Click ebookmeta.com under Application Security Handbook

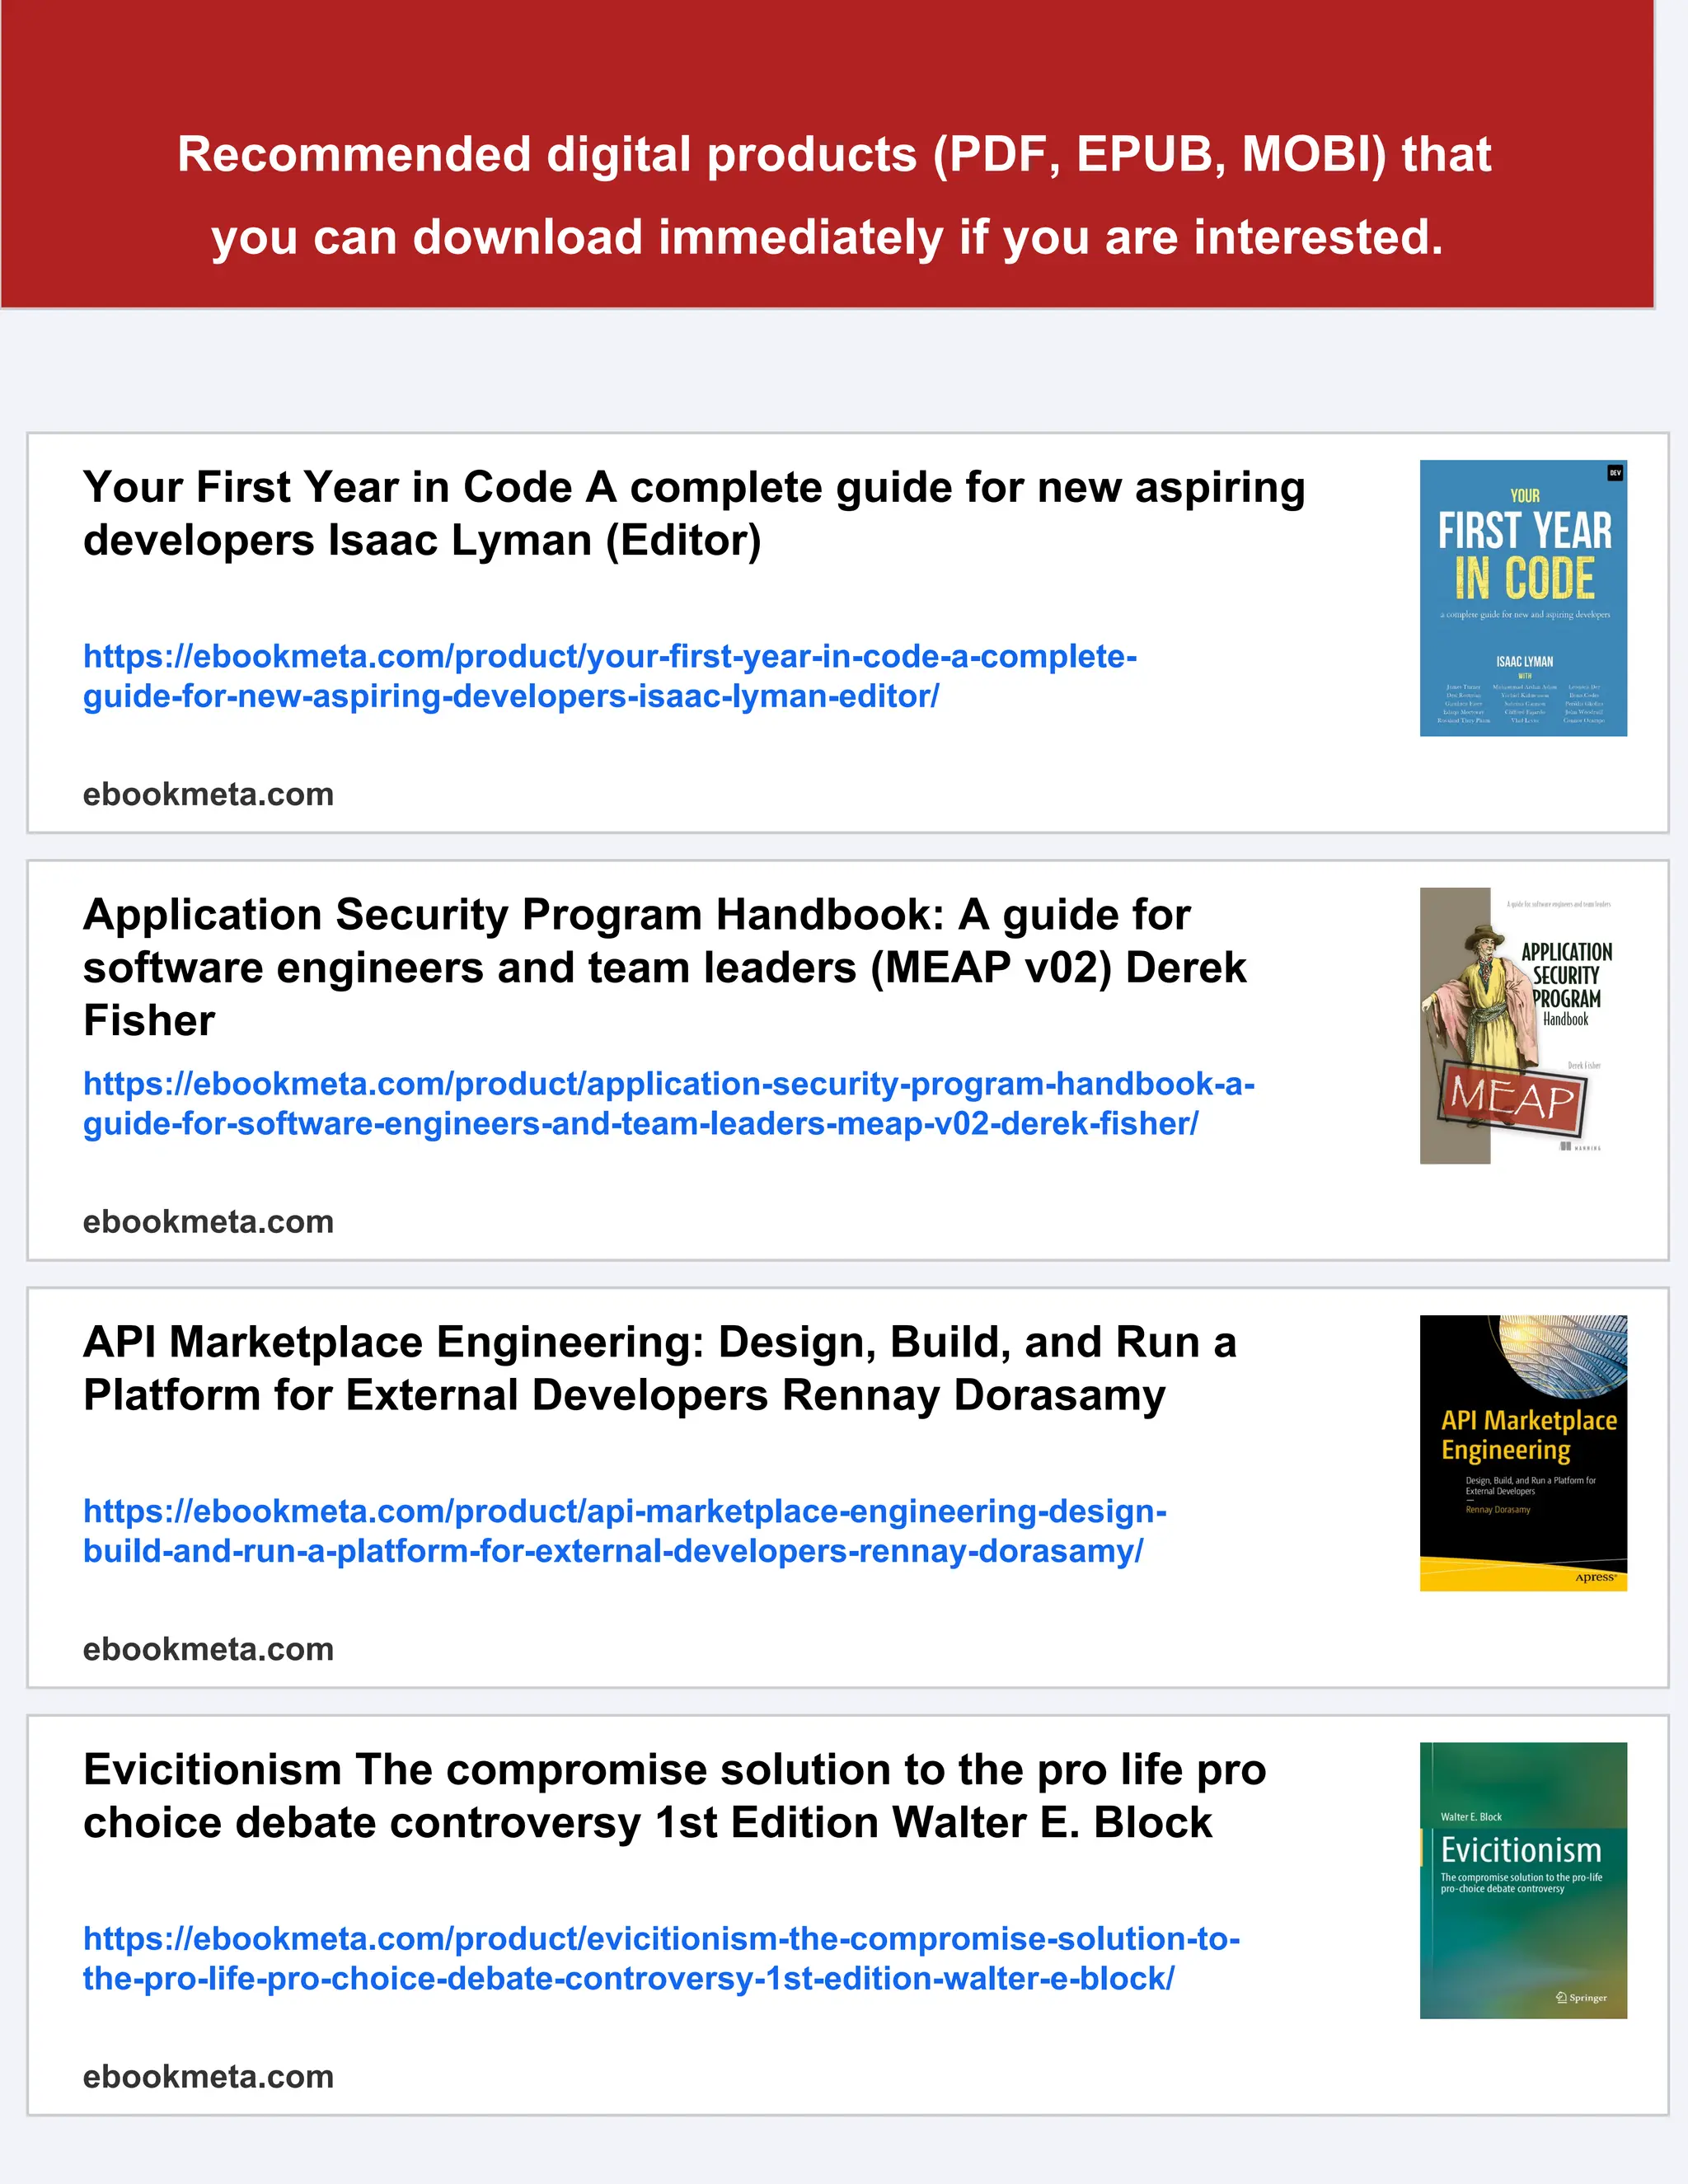208,1221
